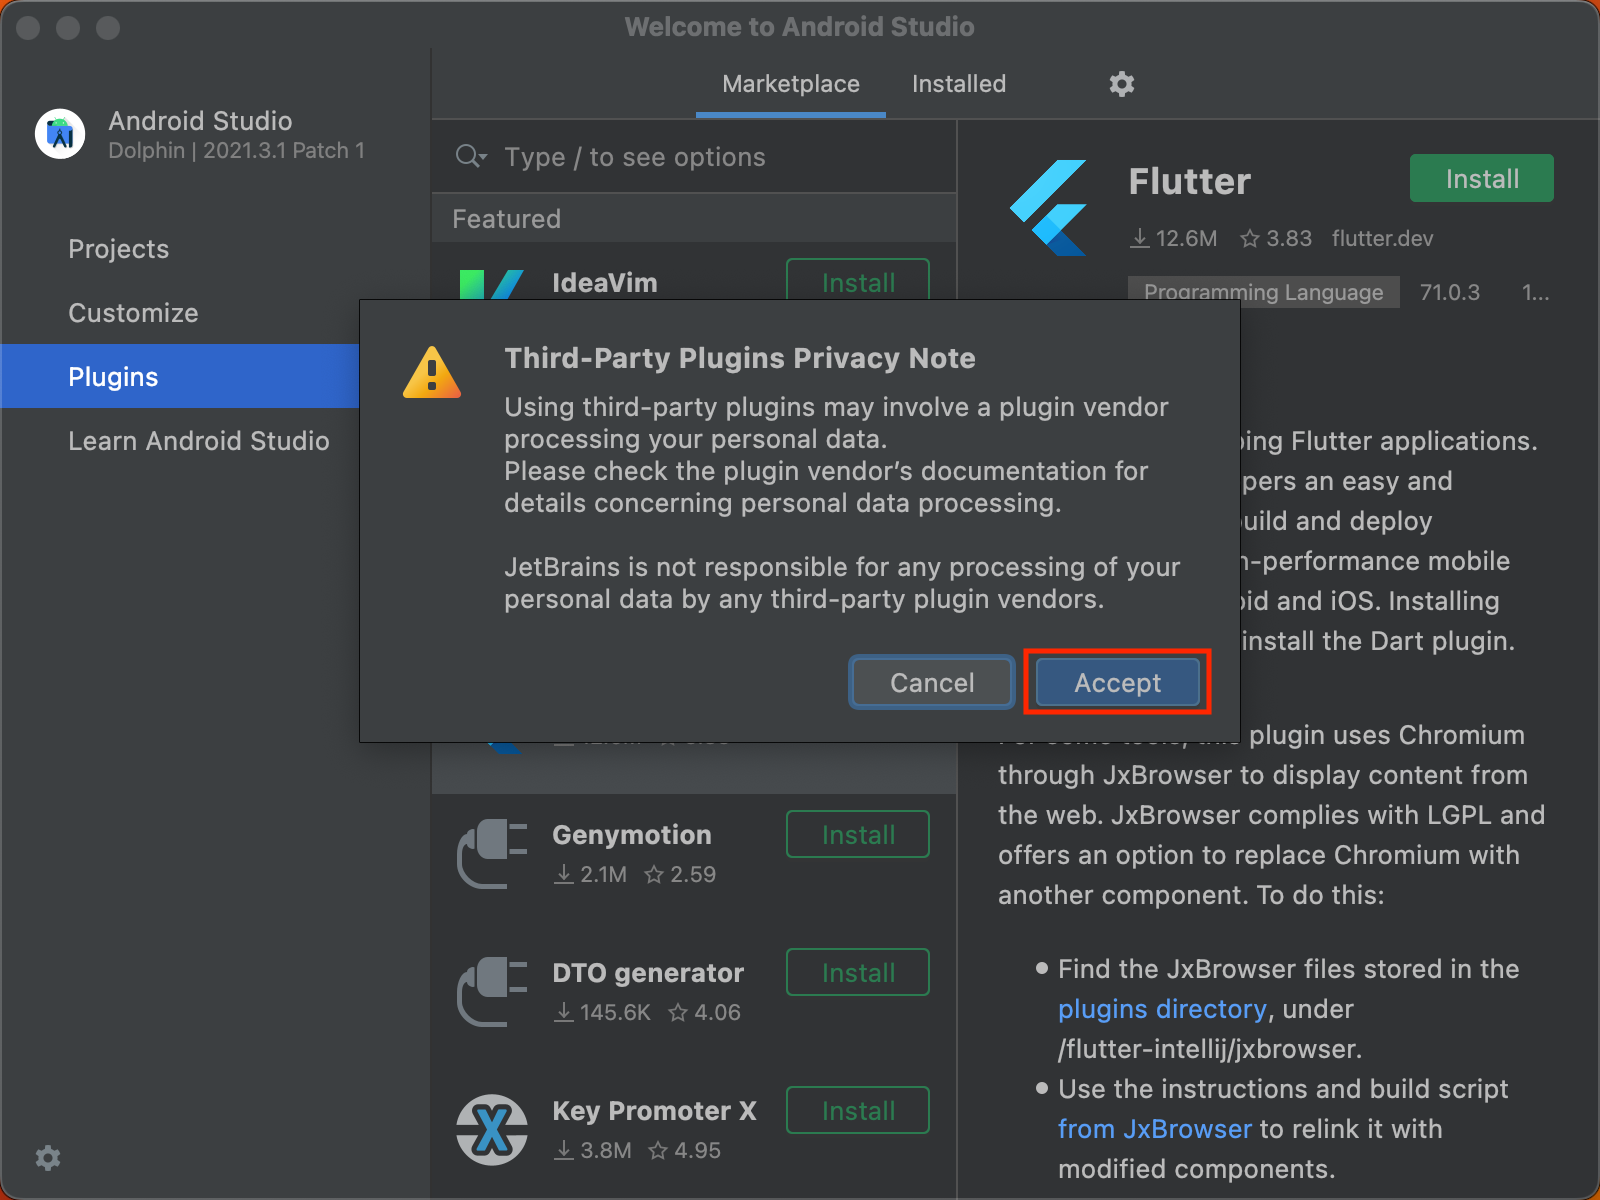The width and height of the screenshot is (1600, 1200).
Task: Open the bottom-left settings gear
Action: click(x=48, y=1158)
